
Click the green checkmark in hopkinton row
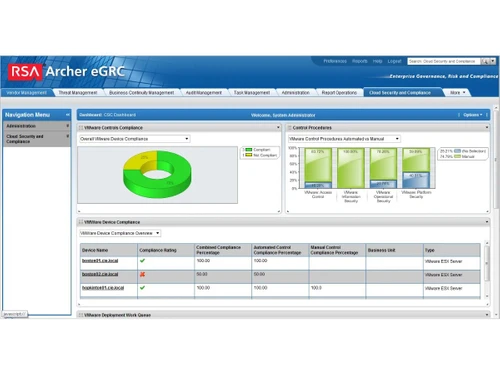pyautogui.click(x=142, y=287)
